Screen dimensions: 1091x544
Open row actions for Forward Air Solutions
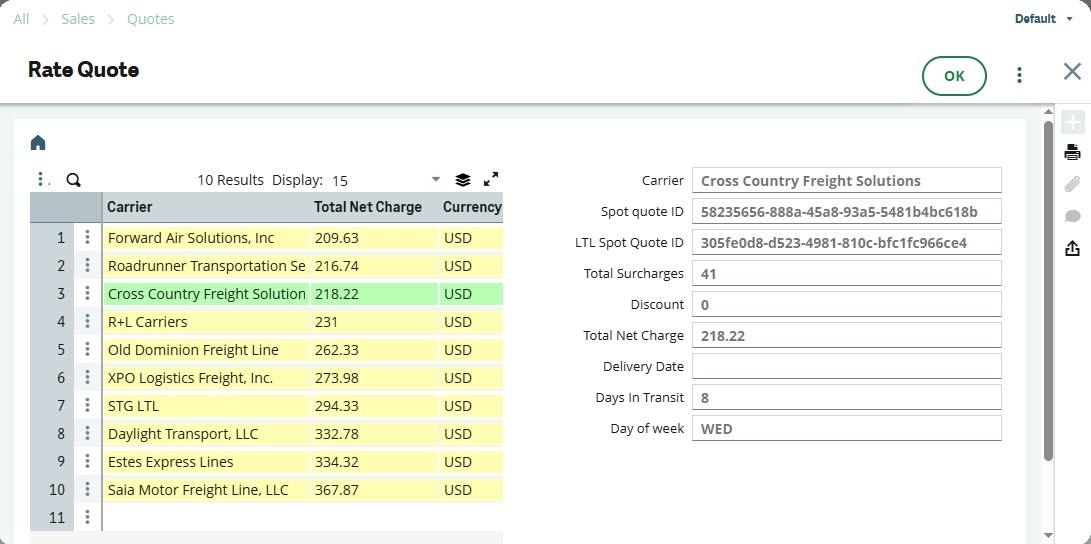coord(88,238)
